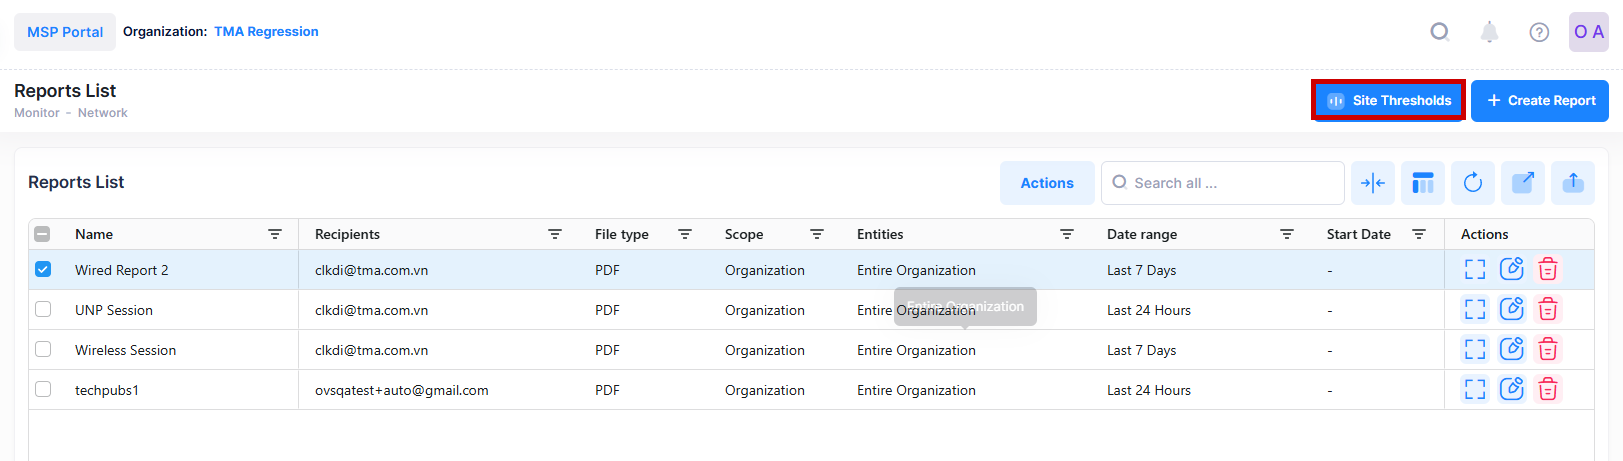Toggle the select-all header checkbox
This screenshot has height=461, width=1623.
tap(43, 234)
